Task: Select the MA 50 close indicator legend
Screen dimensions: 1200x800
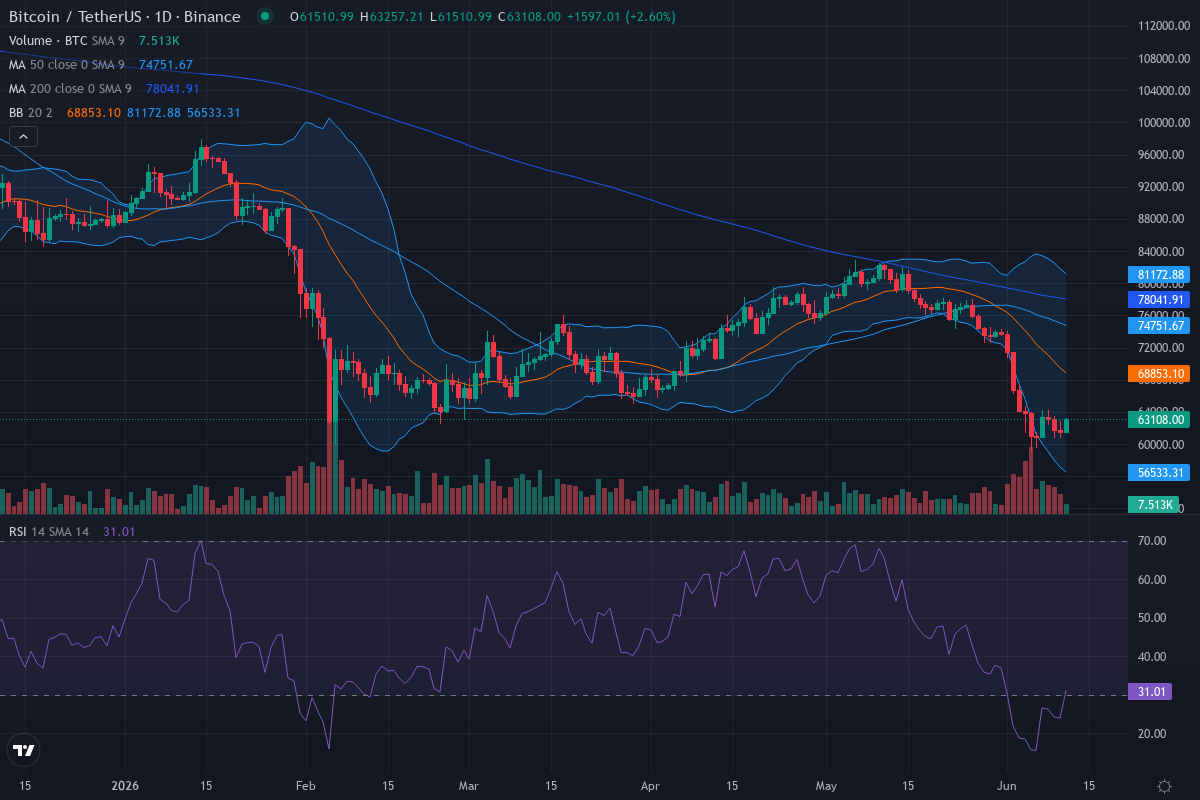Action: 67,64
